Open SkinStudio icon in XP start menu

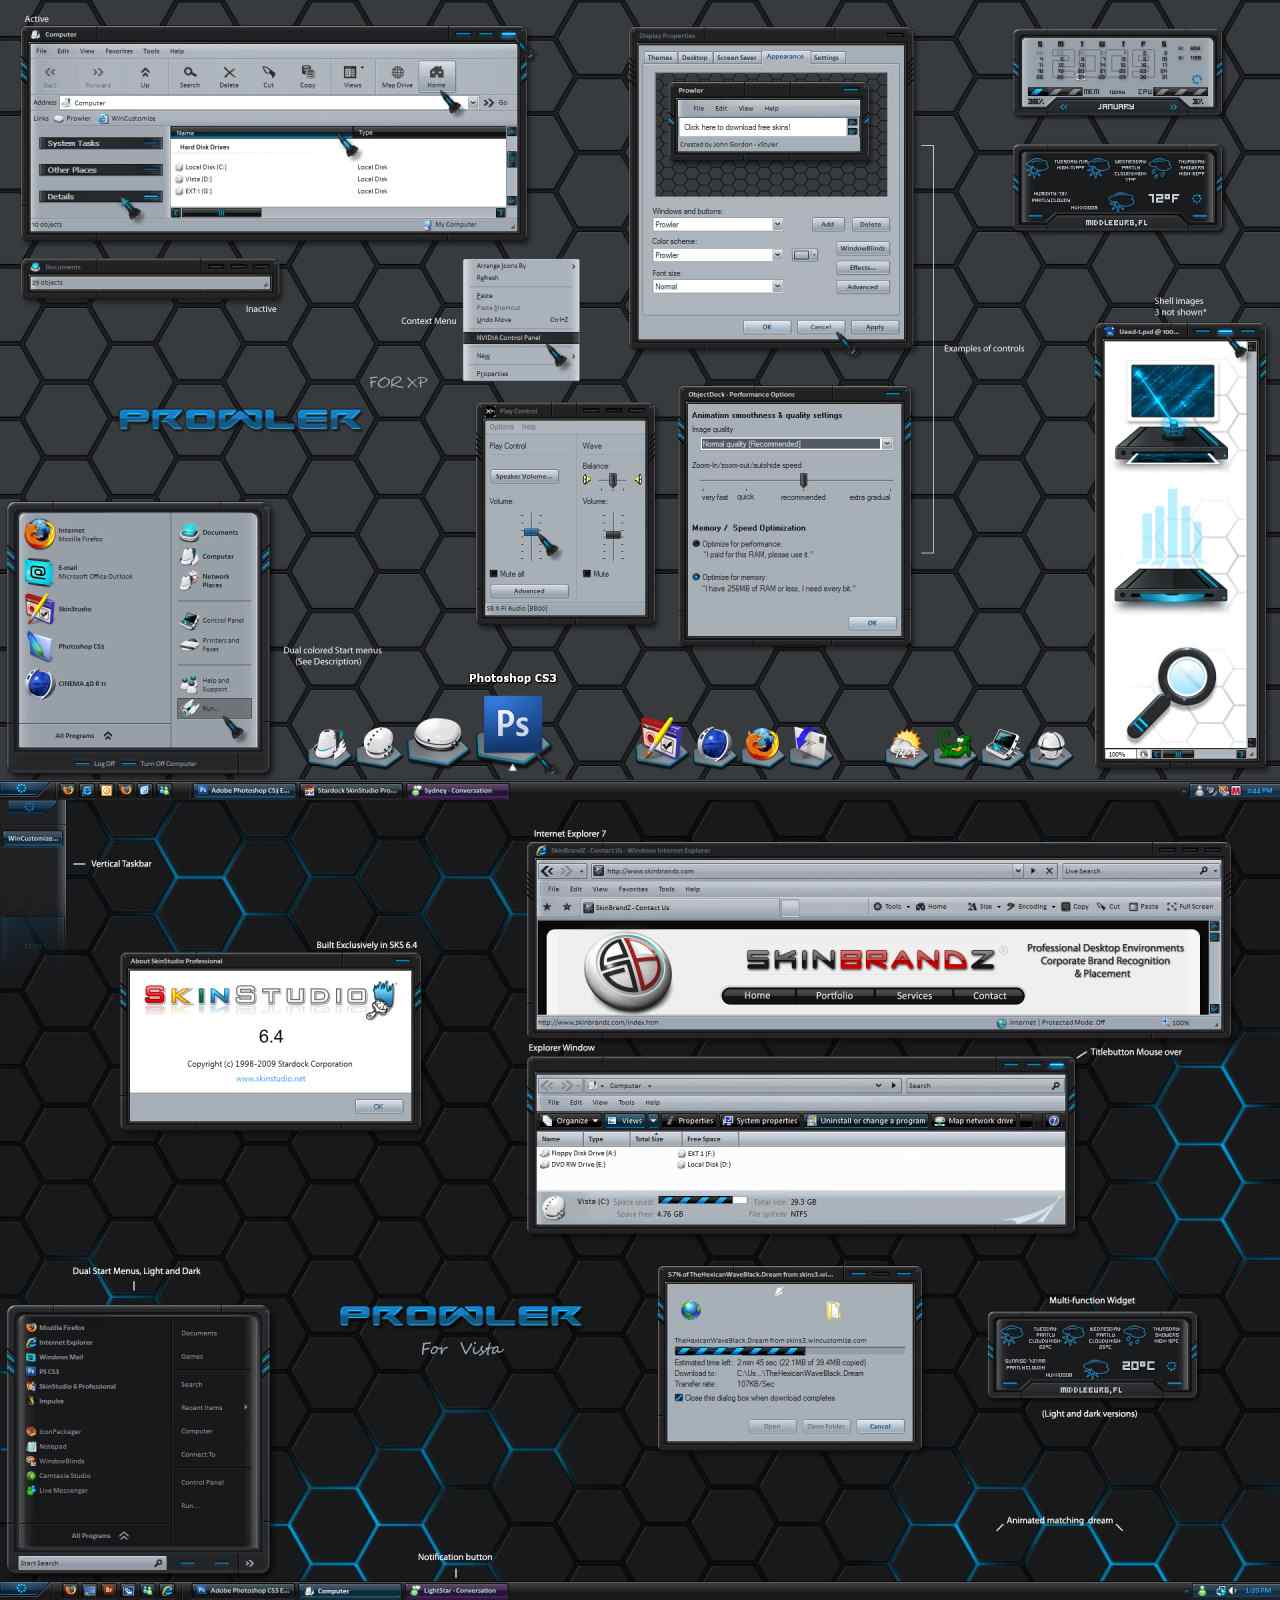click(39, 608)
